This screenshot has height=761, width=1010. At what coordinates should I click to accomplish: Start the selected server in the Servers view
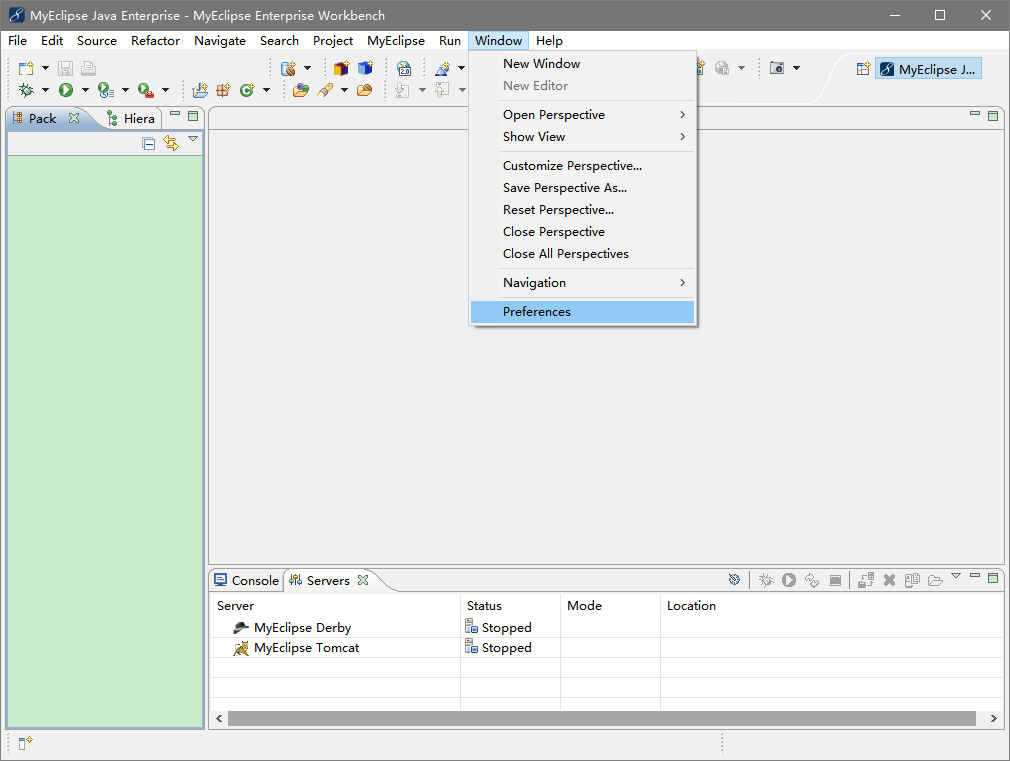pos(789,579)
